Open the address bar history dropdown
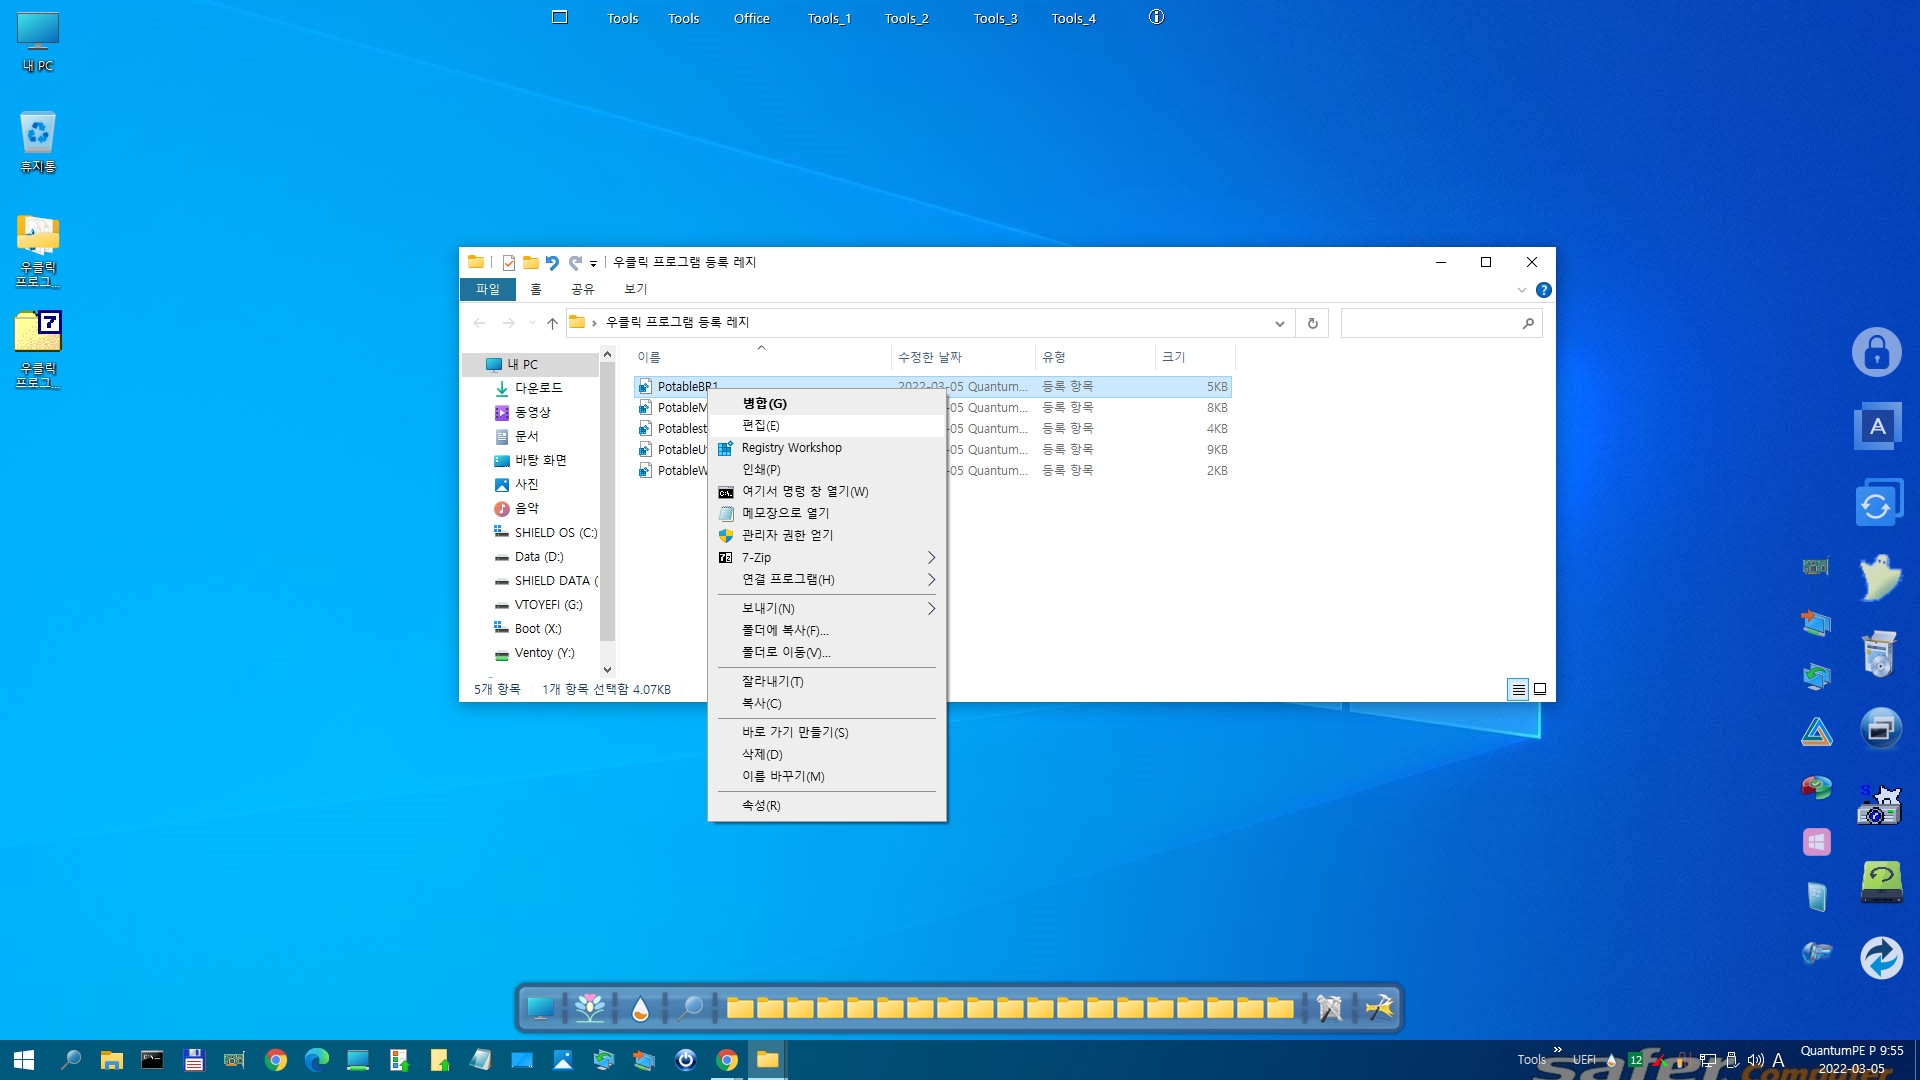1920x1080 pixels. pos(1279,323)
